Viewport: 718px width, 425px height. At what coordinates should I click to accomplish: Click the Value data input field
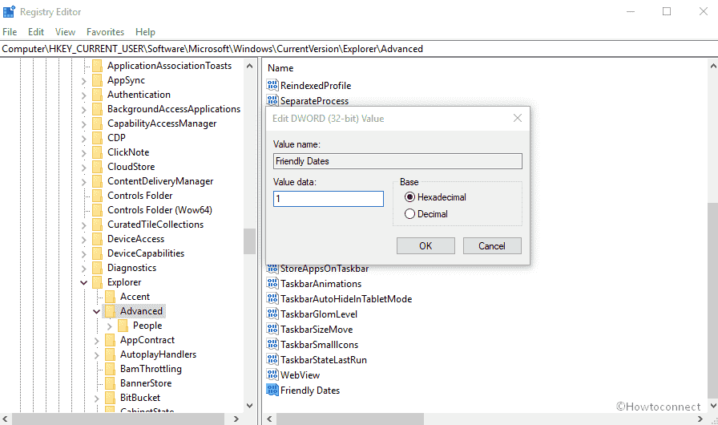[x=328, y=199]
